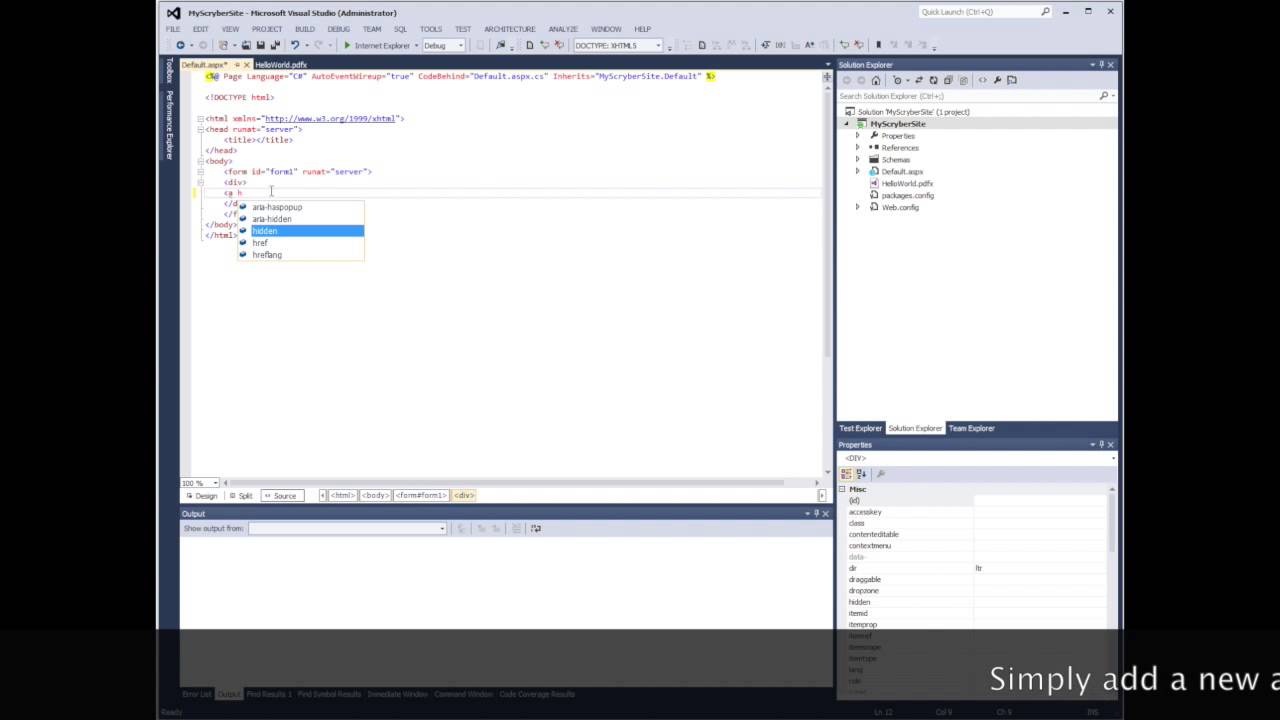Image resolution: width=1280 pixels, height=720 pixels.
Task: Open the ANALYZE menu
Action: (563, 29)
